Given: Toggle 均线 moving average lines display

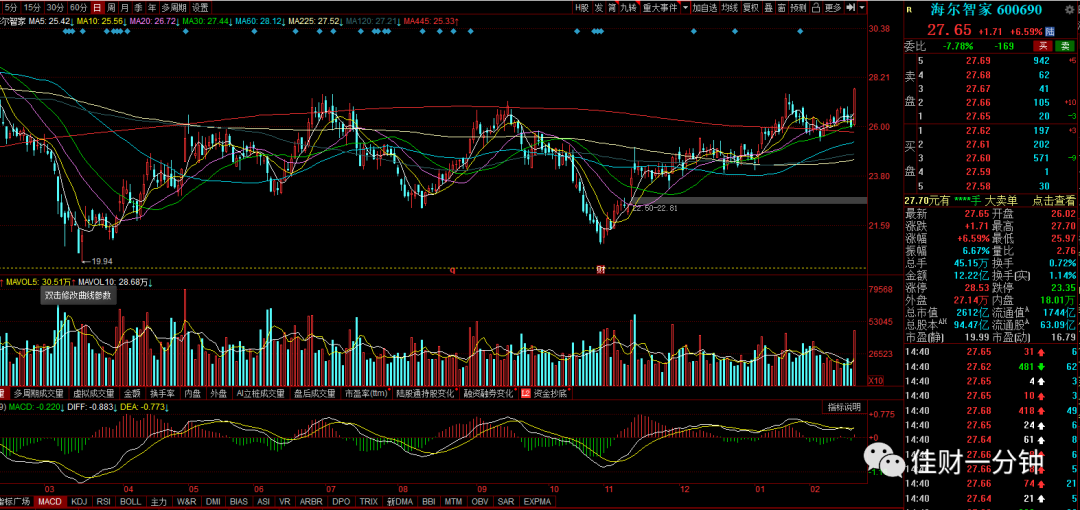Looking at the screenshot, I should click(729, 8).
